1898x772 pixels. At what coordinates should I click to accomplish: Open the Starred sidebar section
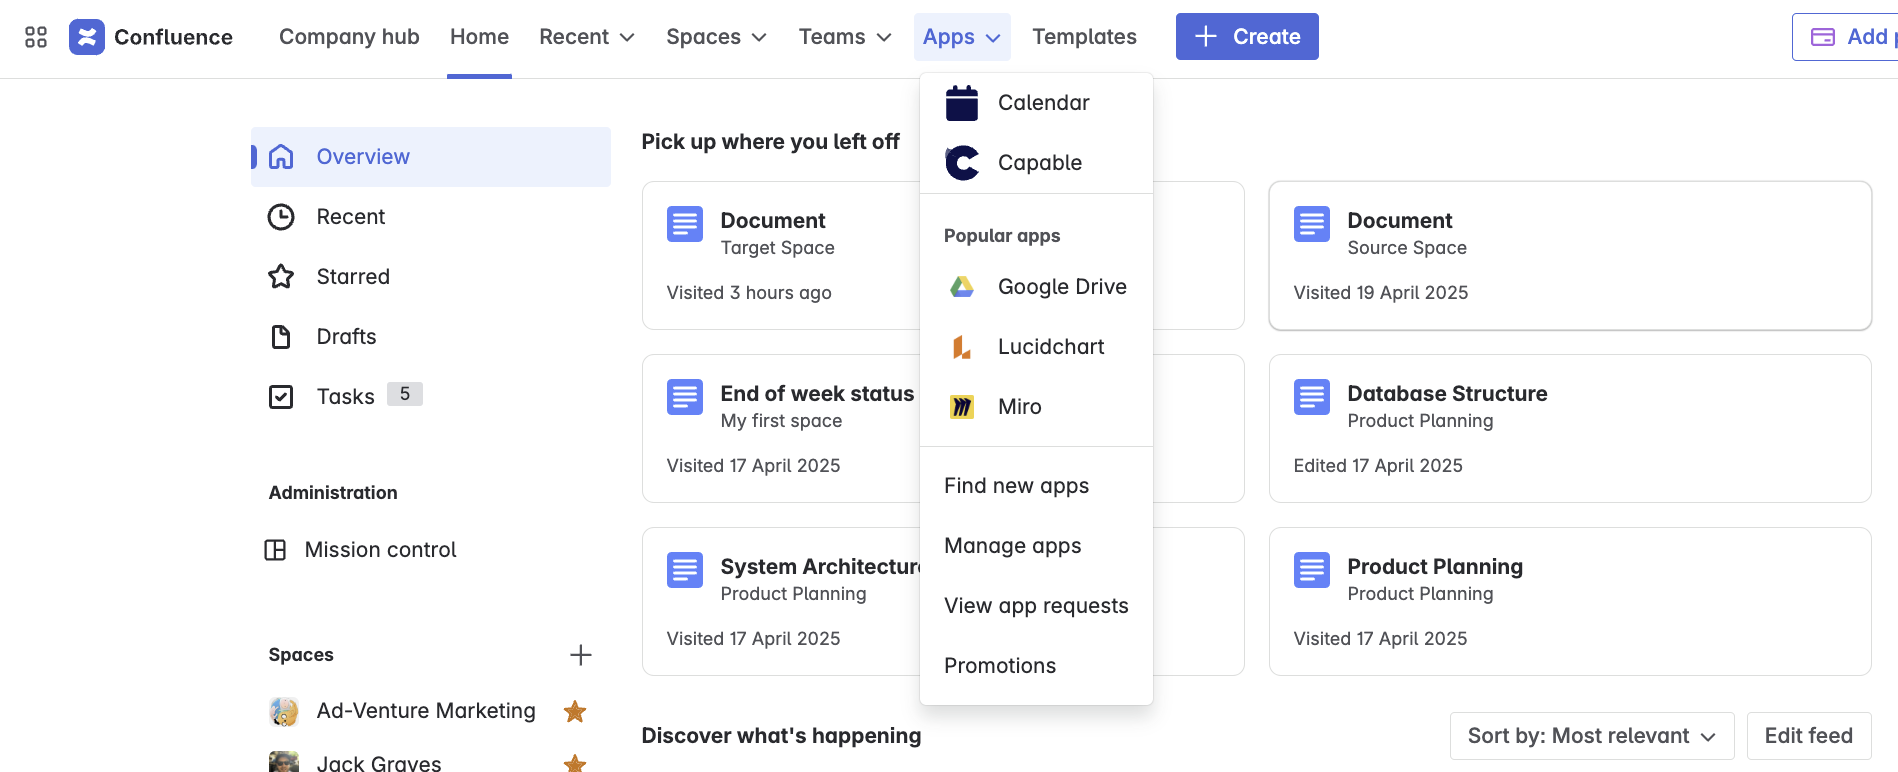tap(353, 276)
